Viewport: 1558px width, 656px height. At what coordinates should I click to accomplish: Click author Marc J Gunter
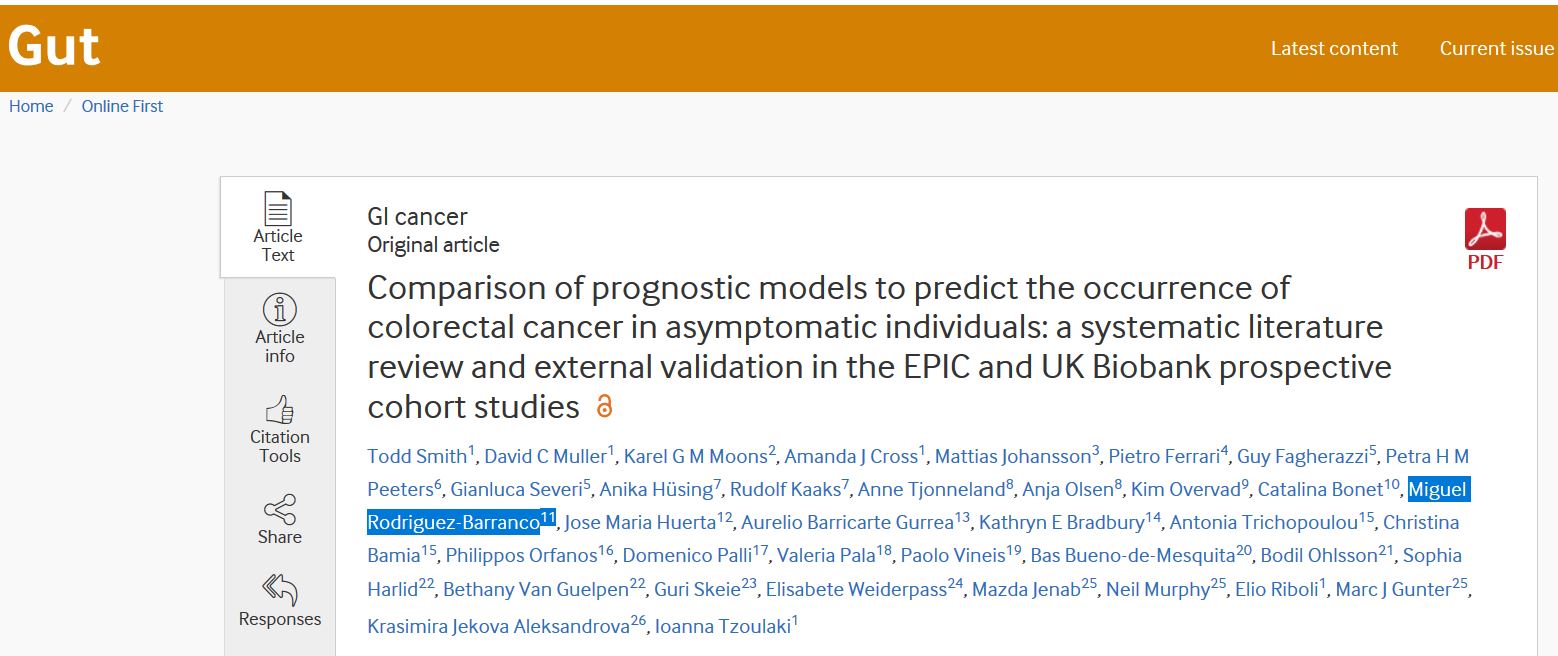[x=1393, y=590]
